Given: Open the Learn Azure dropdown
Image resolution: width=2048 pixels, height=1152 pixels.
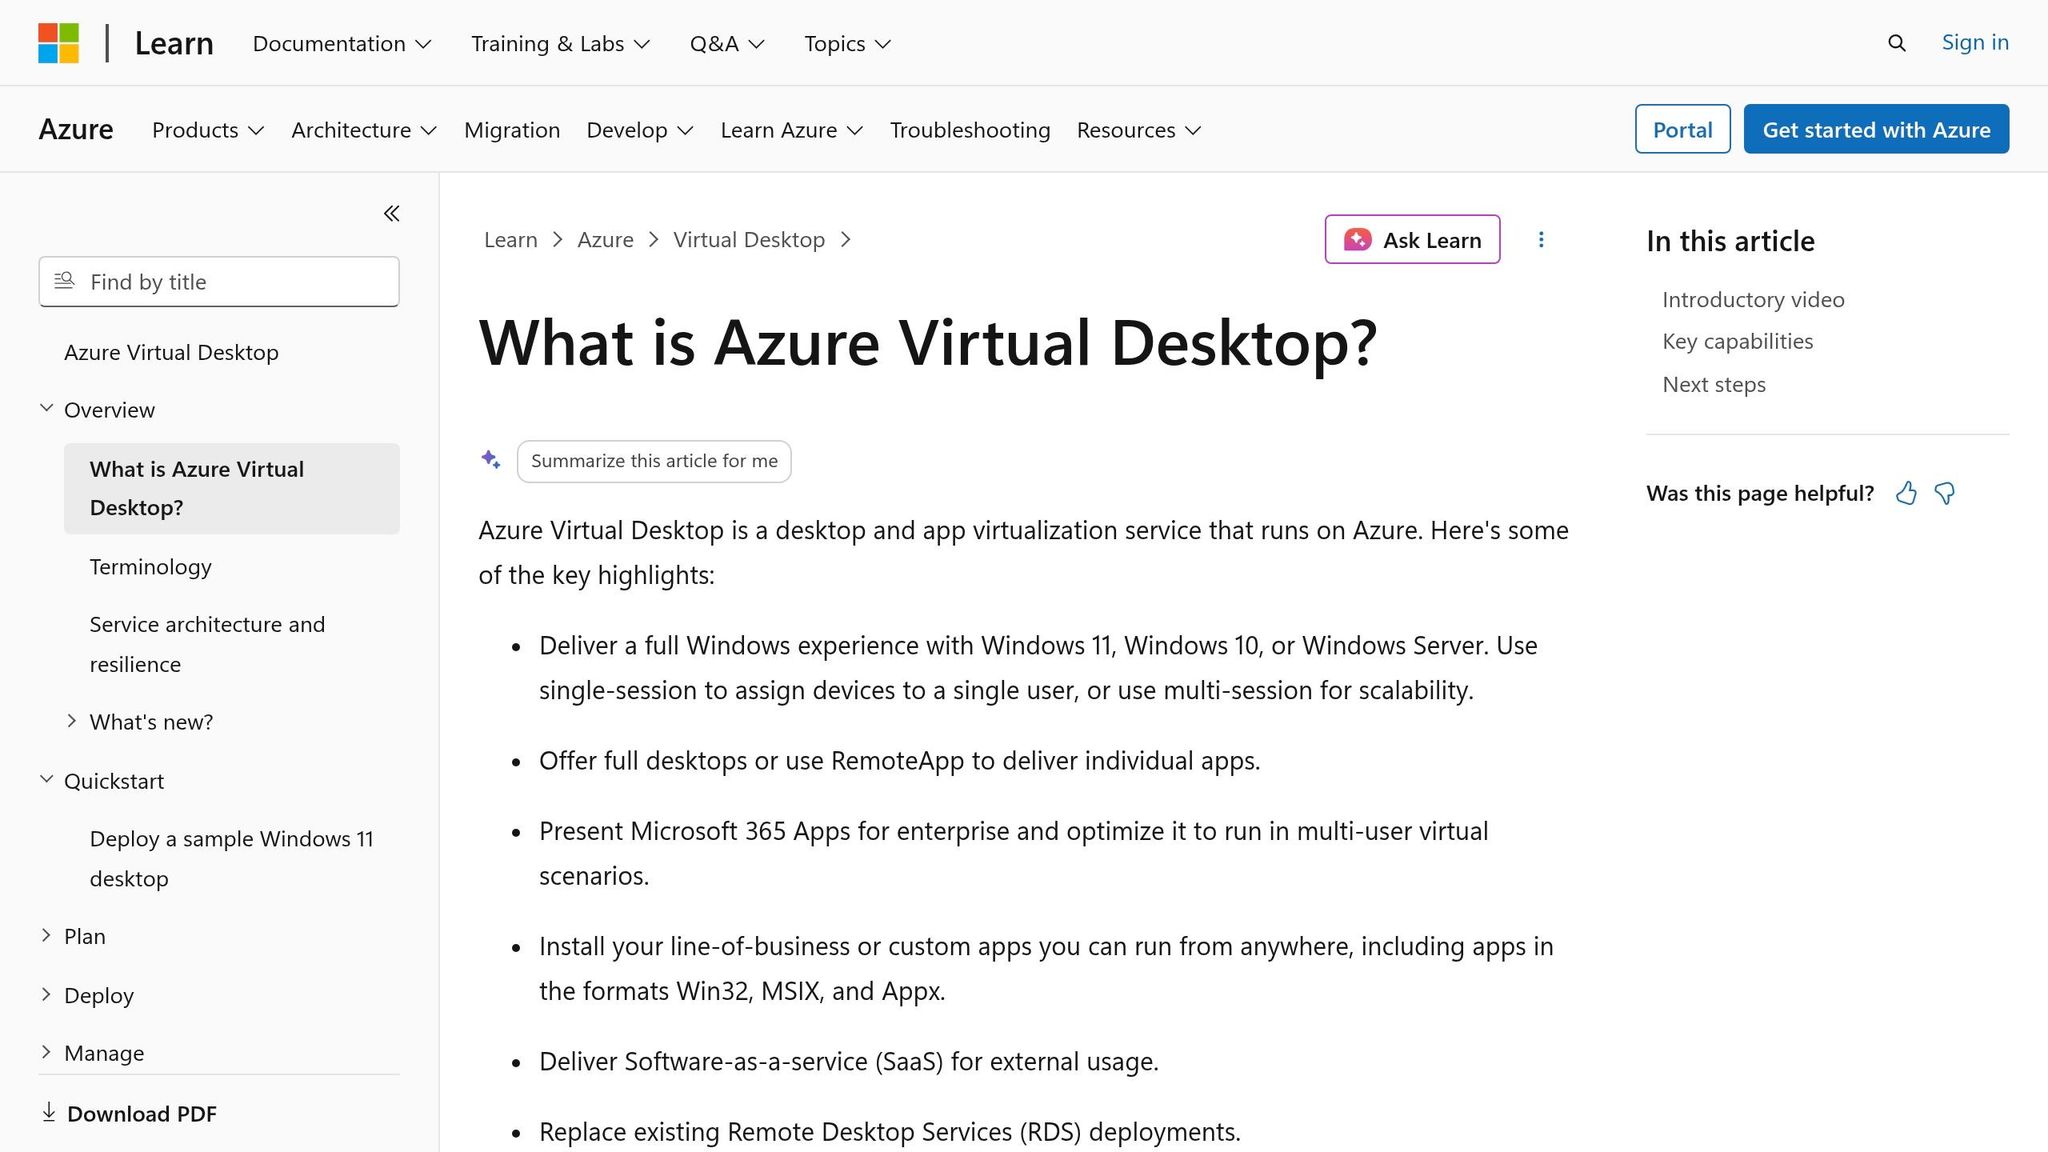Looking at the screenshot, I should click(x=792, y=130).
